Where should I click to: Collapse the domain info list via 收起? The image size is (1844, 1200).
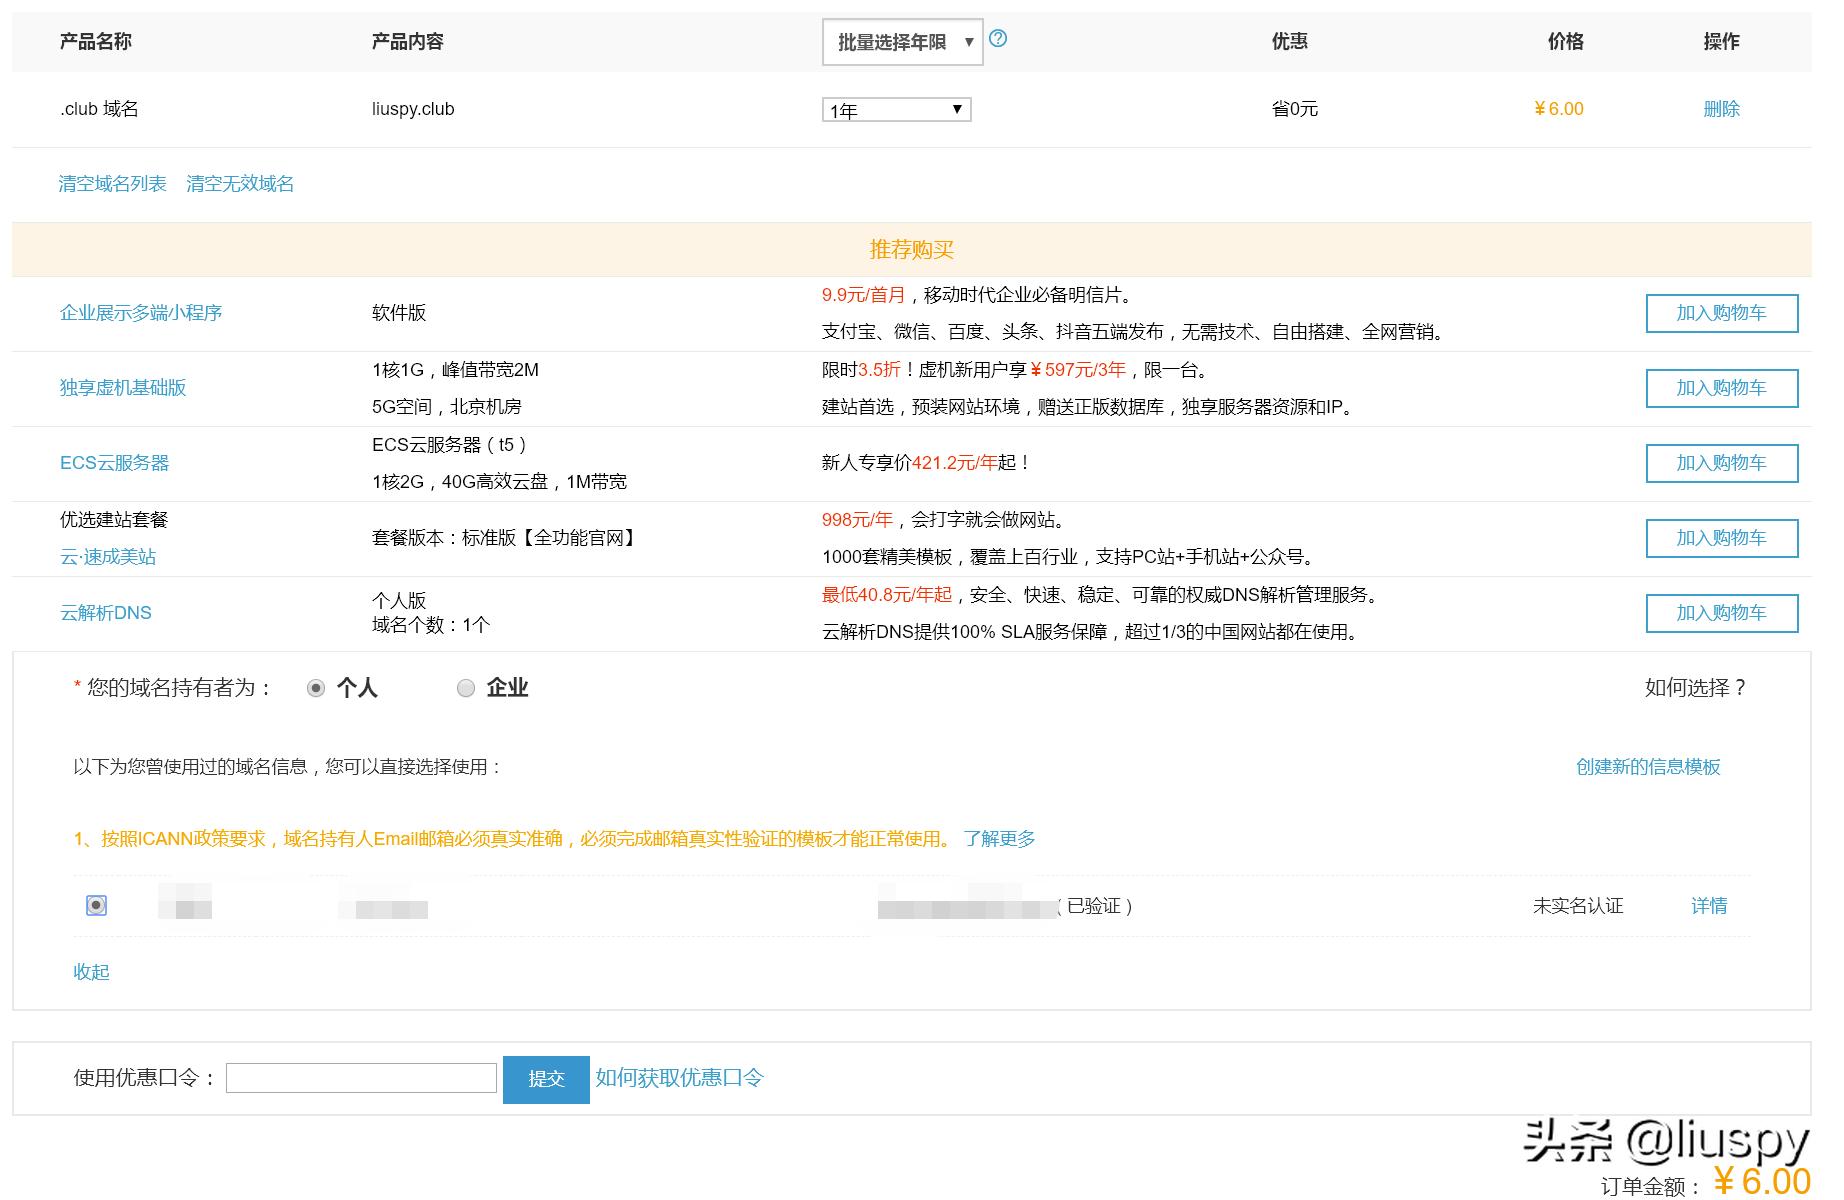tap(91, 971)
